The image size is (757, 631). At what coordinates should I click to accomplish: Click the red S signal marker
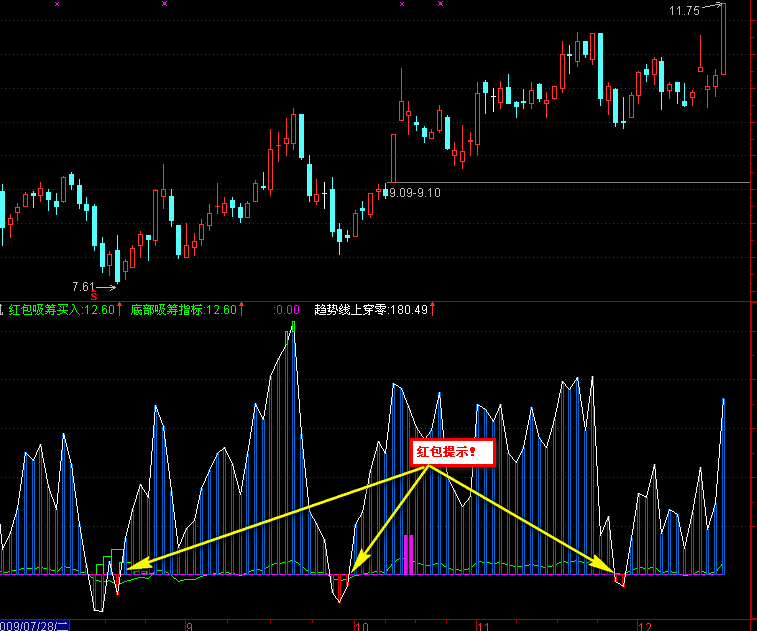[94, 296]
